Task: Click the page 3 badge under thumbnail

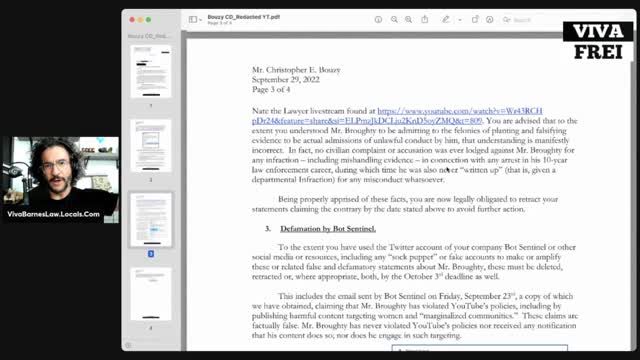Action: click(151, 254)
